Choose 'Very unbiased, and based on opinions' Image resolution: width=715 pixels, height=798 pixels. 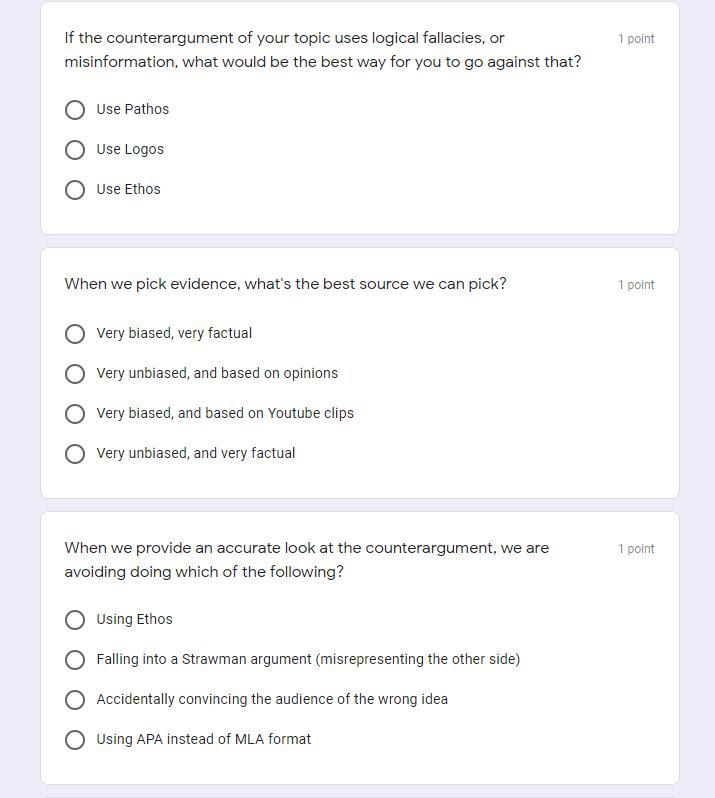[75, 374]
